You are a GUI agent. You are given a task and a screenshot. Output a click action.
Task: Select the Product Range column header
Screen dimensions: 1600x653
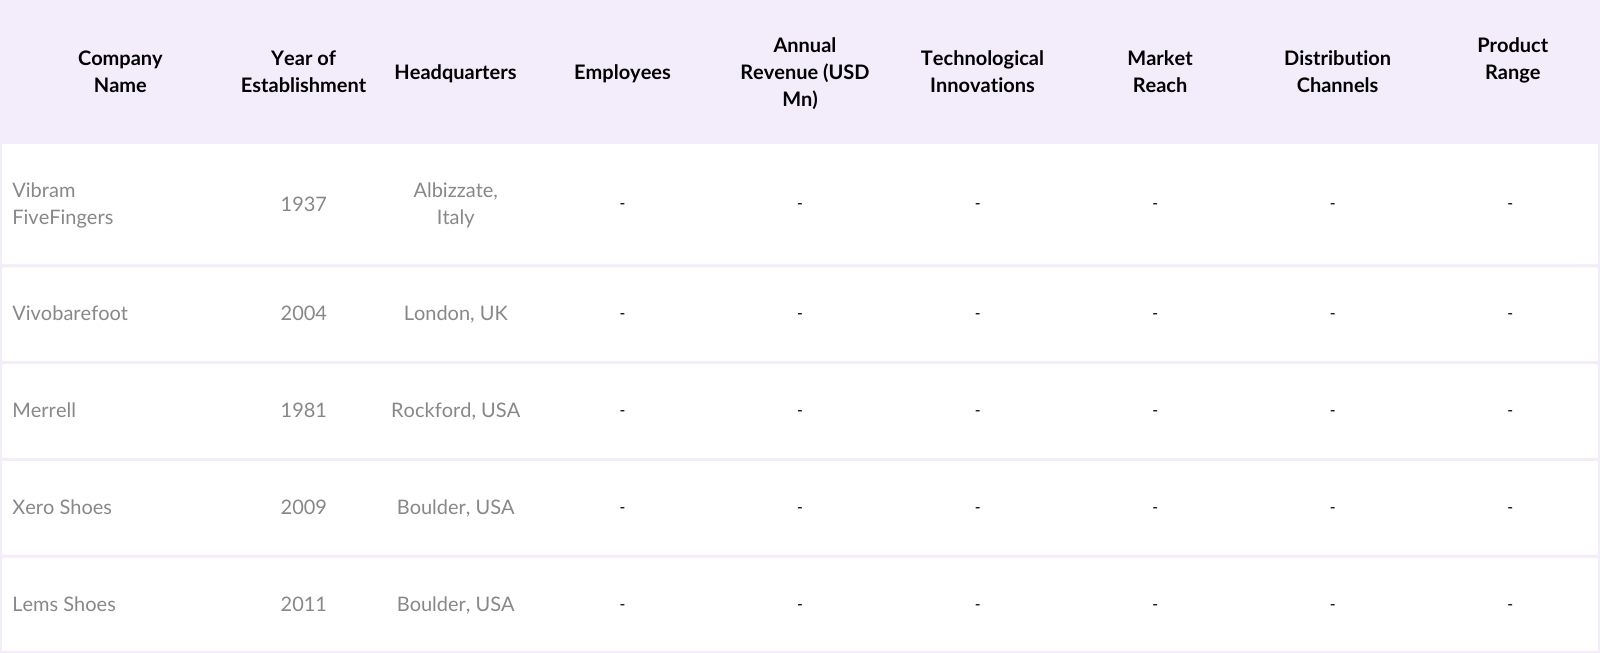tap(1512, 59)
